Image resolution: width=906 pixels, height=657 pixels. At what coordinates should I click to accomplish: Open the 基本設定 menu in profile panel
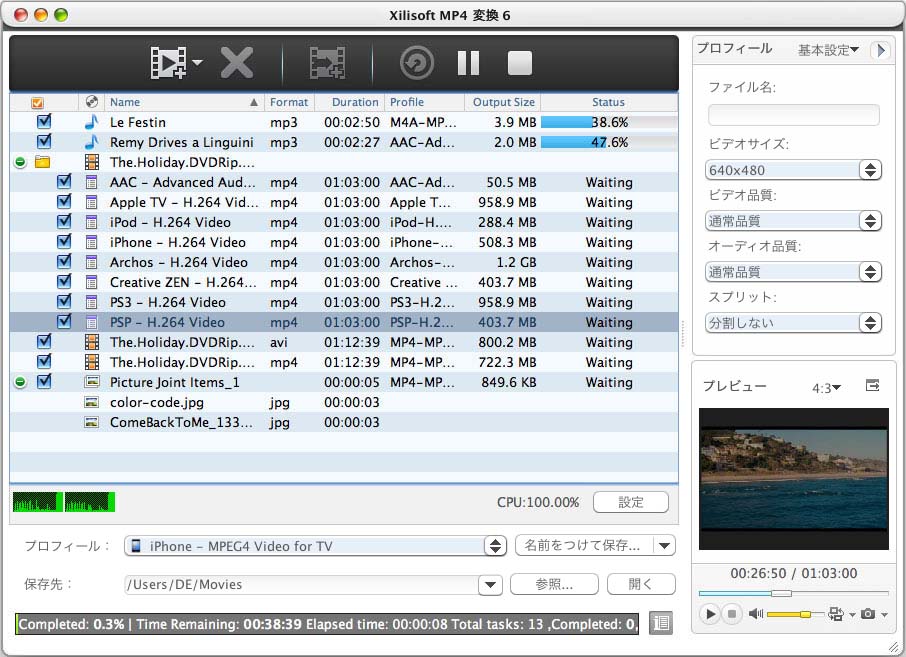click(828, 49)
